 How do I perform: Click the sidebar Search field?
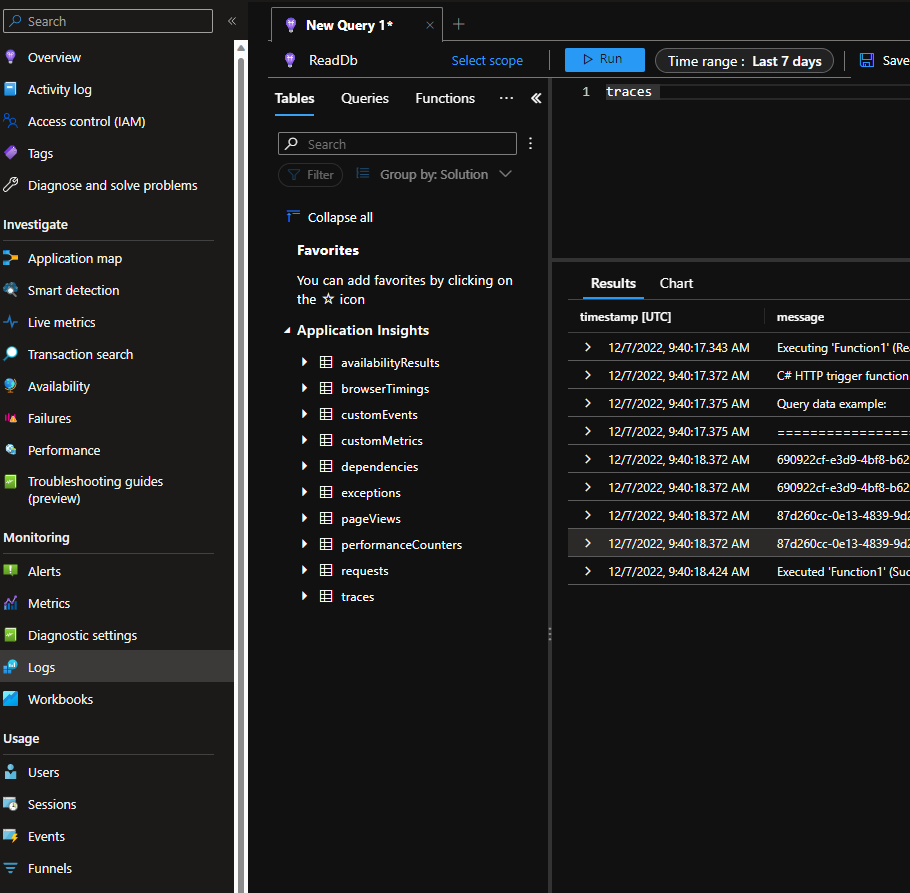coord(108,21)
